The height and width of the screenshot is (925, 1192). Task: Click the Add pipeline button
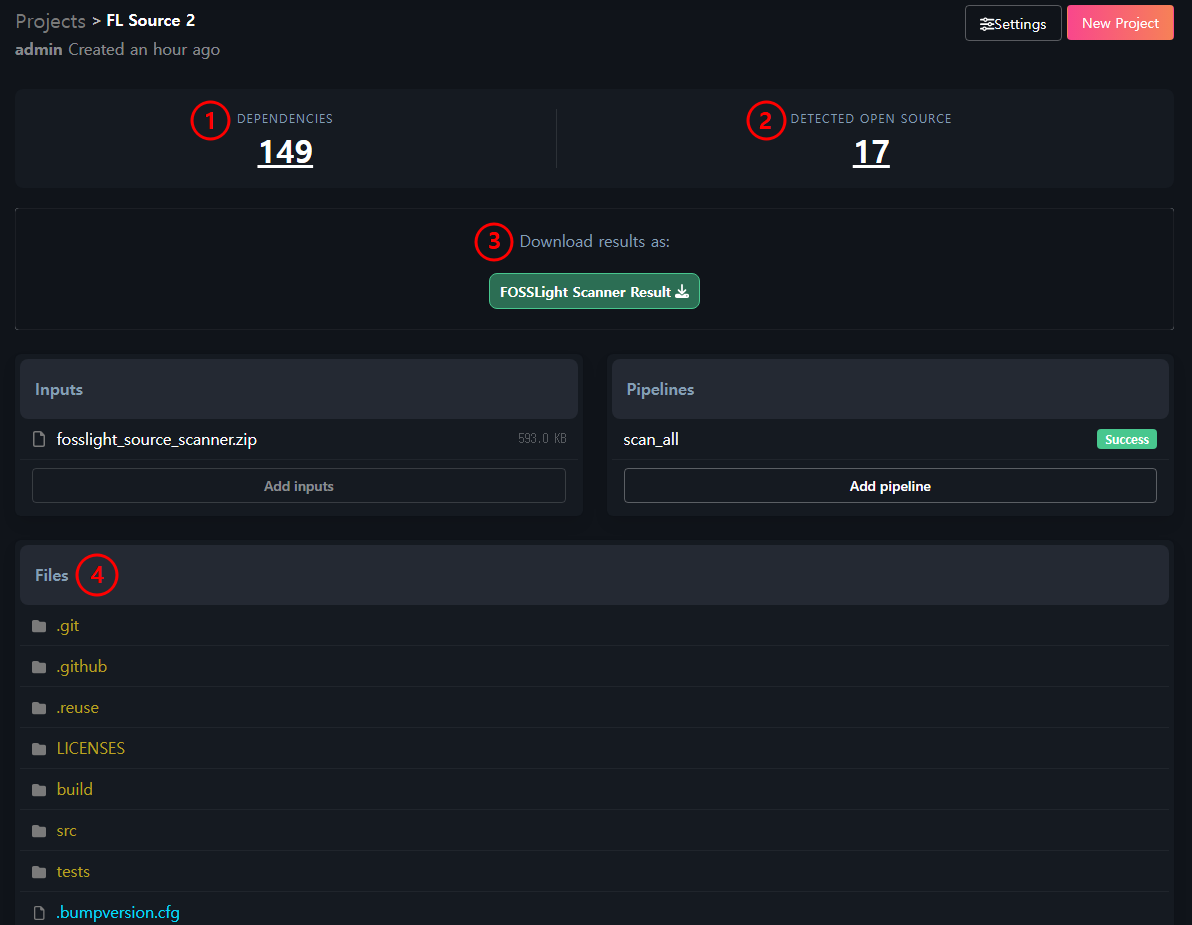click(x=890, y=486)
